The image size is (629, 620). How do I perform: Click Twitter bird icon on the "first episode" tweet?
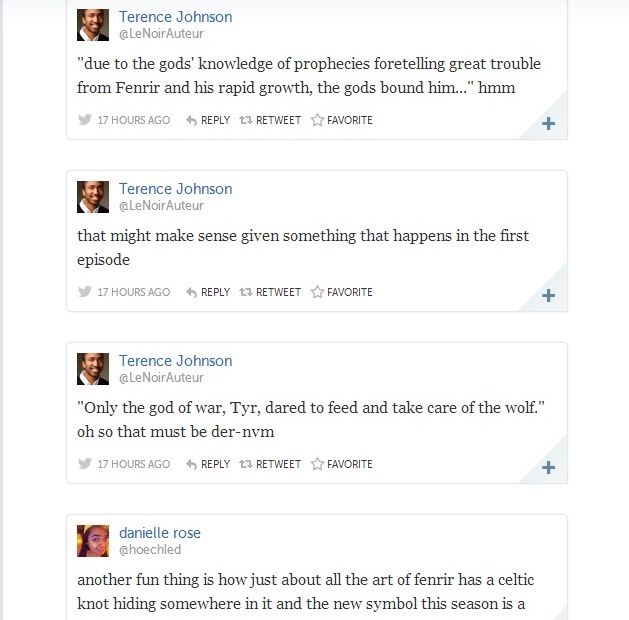85,292
